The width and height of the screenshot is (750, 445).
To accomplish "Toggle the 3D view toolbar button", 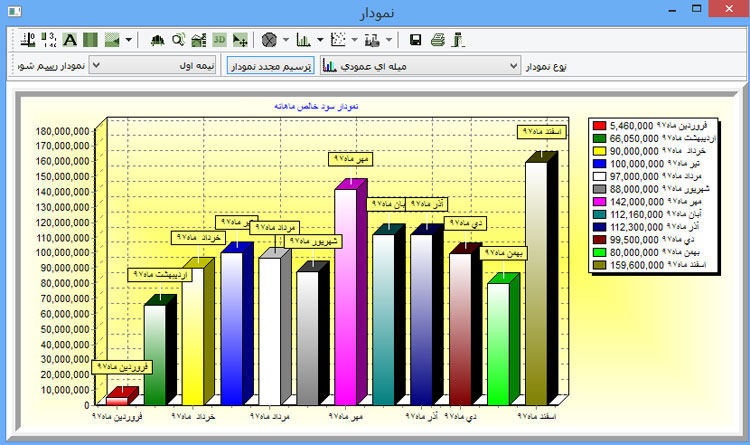I will (219, 40).
